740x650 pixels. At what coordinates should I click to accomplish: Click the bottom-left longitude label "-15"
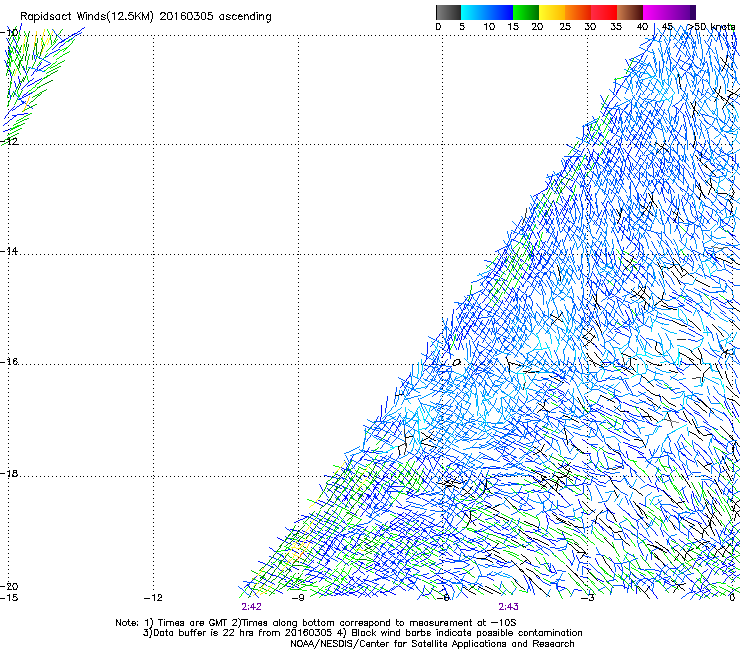(x=9, y=598)
